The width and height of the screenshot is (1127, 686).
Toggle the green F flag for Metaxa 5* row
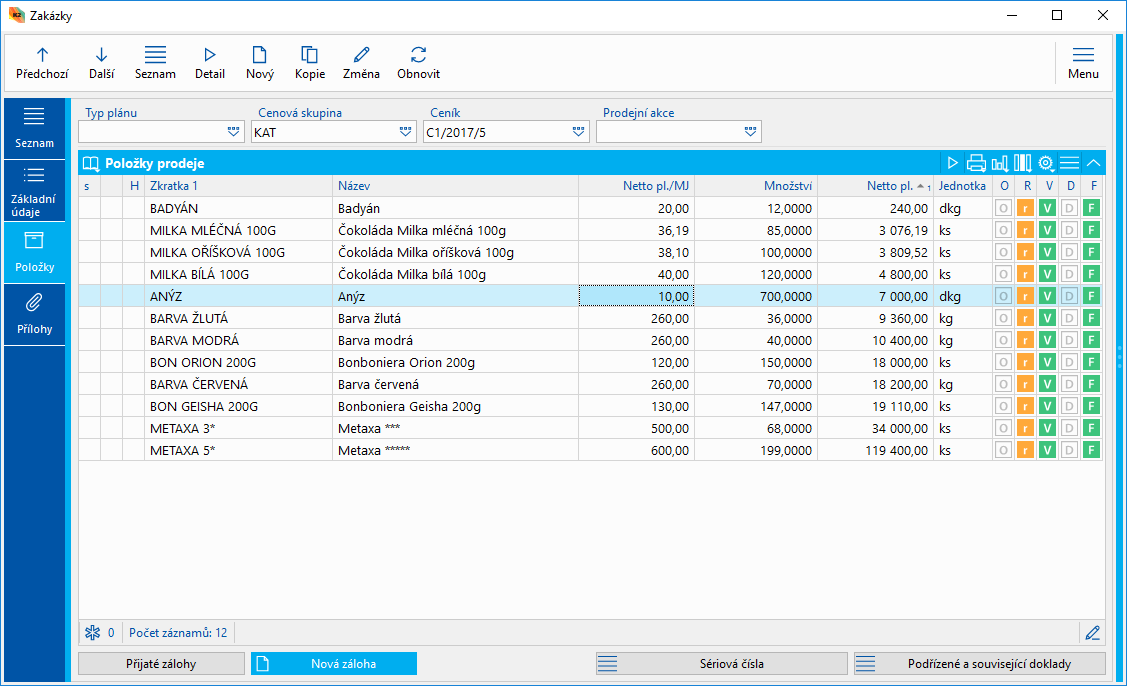point(1092,450)
